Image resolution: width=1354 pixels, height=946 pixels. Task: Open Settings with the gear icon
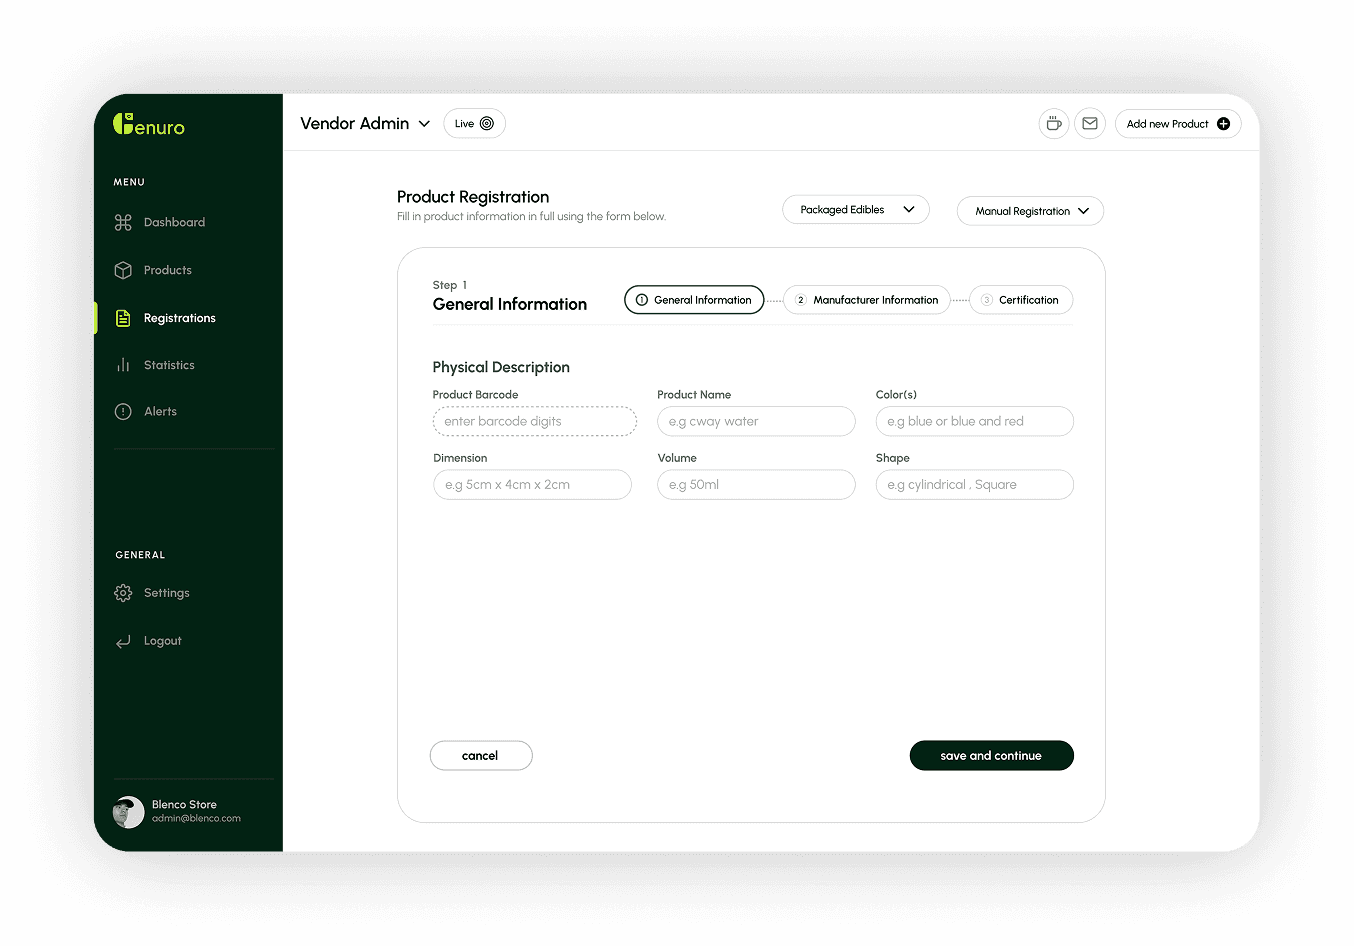(122, 592)
